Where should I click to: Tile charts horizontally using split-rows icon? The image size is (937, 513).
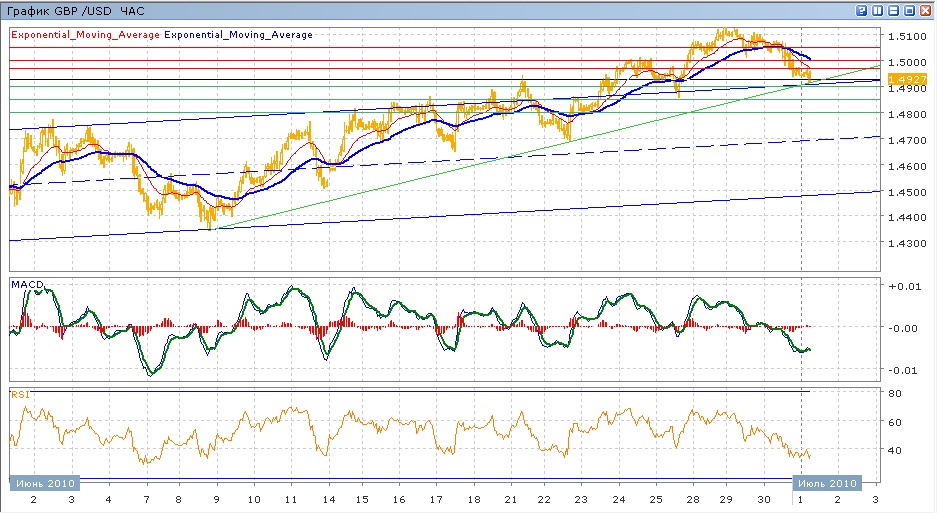click(893, 10)
